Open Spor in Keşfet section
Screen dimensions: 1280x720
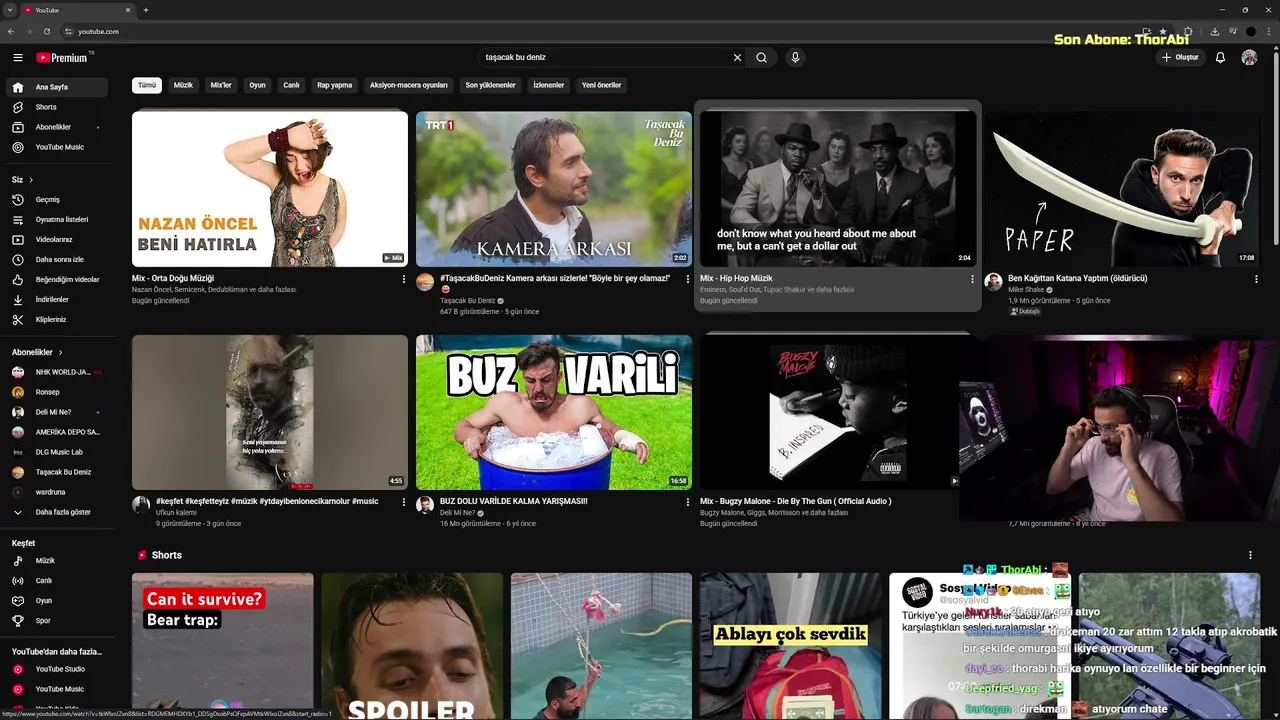[x=59, y=621]
